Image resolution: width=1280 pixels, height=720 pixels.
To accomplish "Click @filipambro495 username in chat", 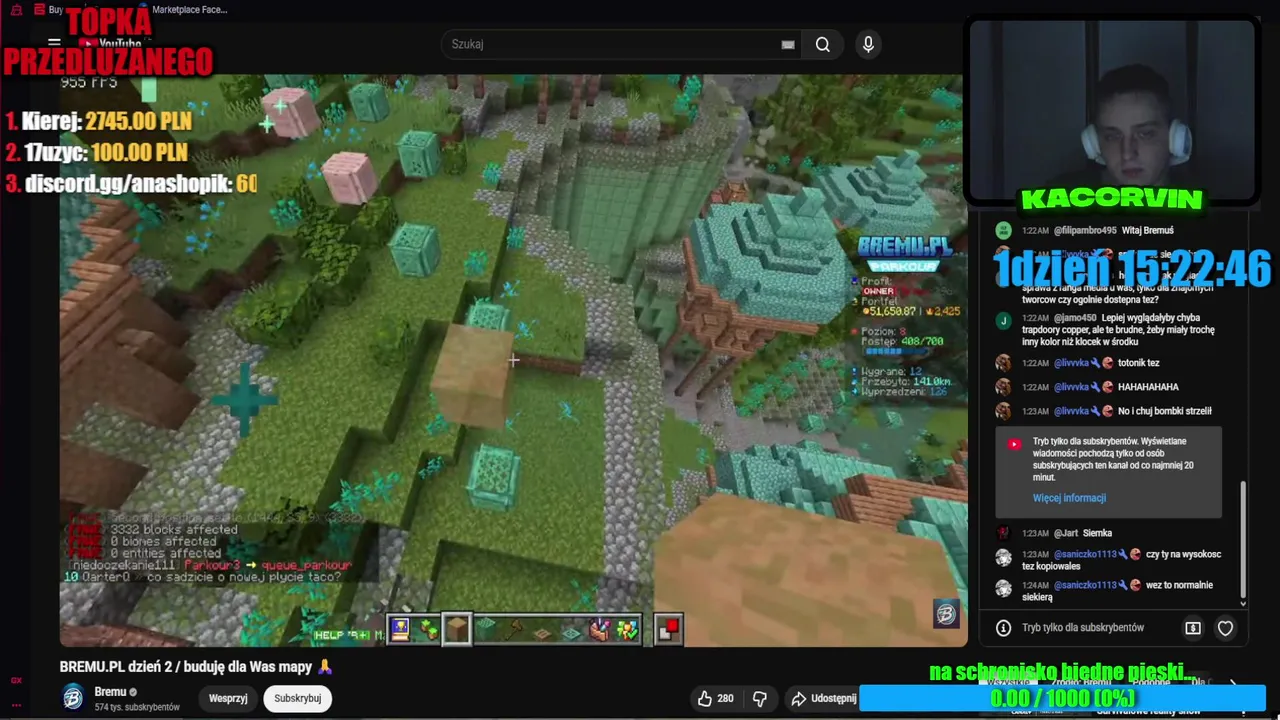I will coord(1085,230).
